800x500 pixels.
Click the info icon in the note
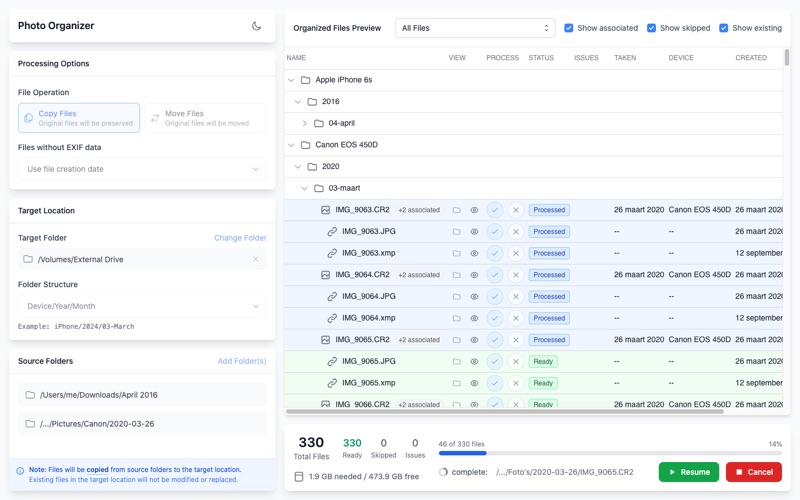point(20,470)
